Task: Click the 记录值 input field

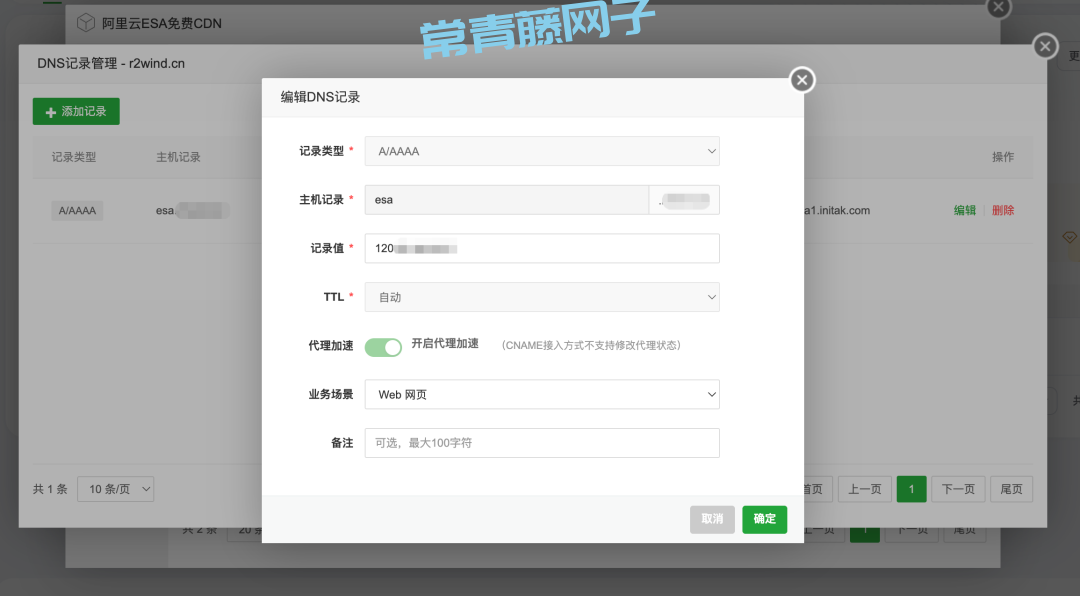Action: tap(541, 248)
